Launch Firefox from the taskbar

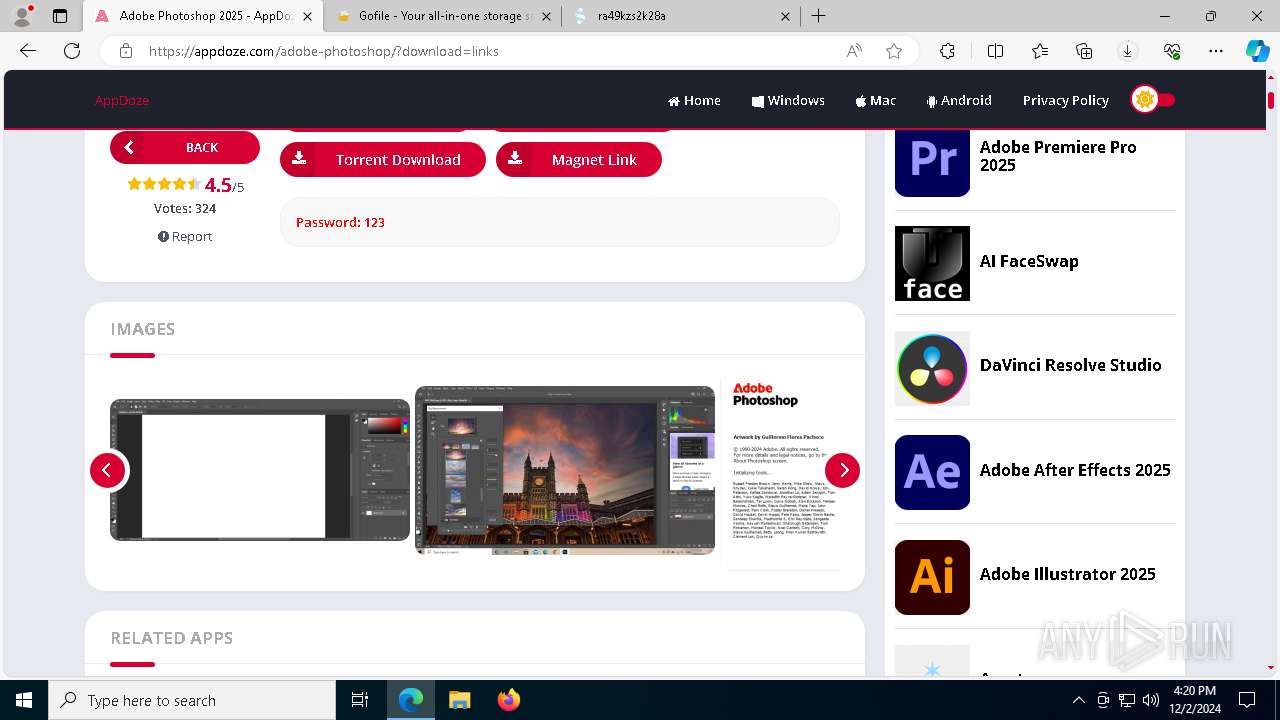tap(508, 700)
